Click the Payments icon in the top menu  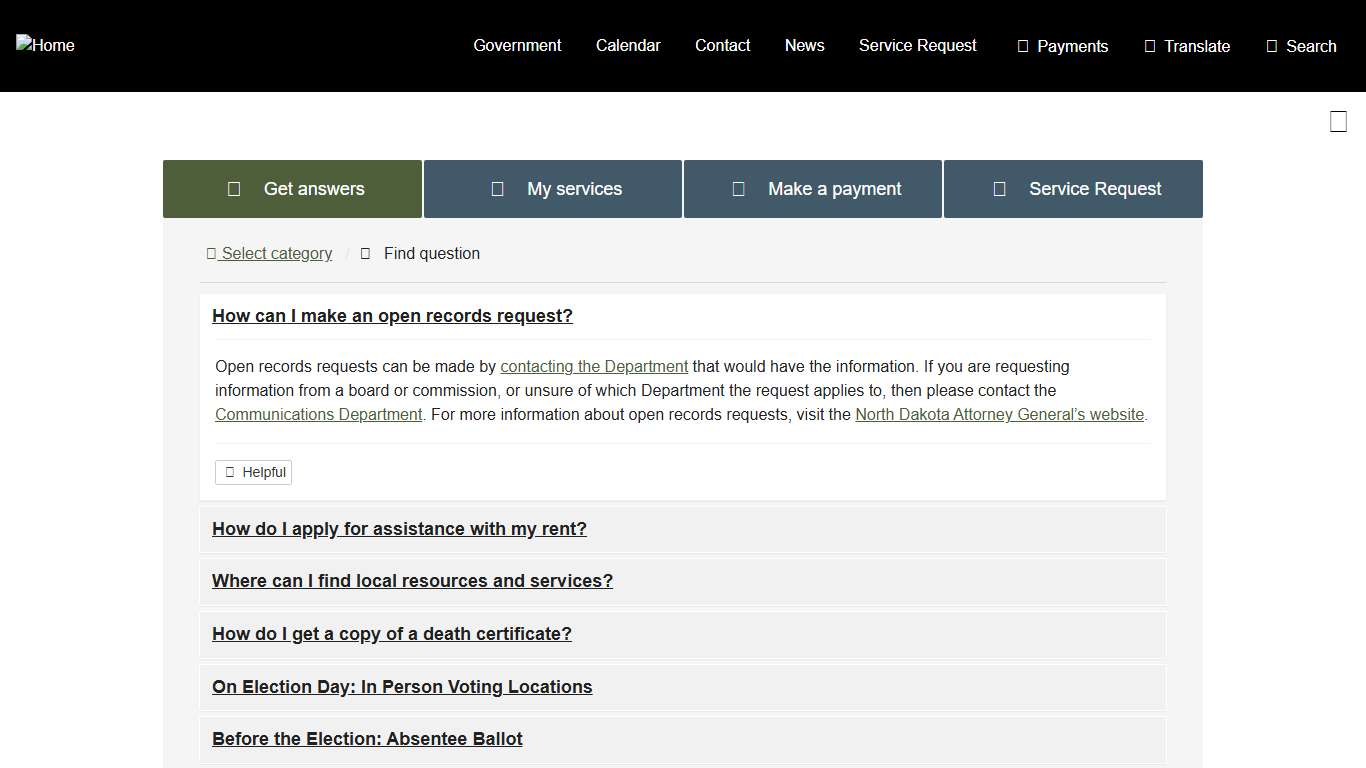click(1021, 46)
